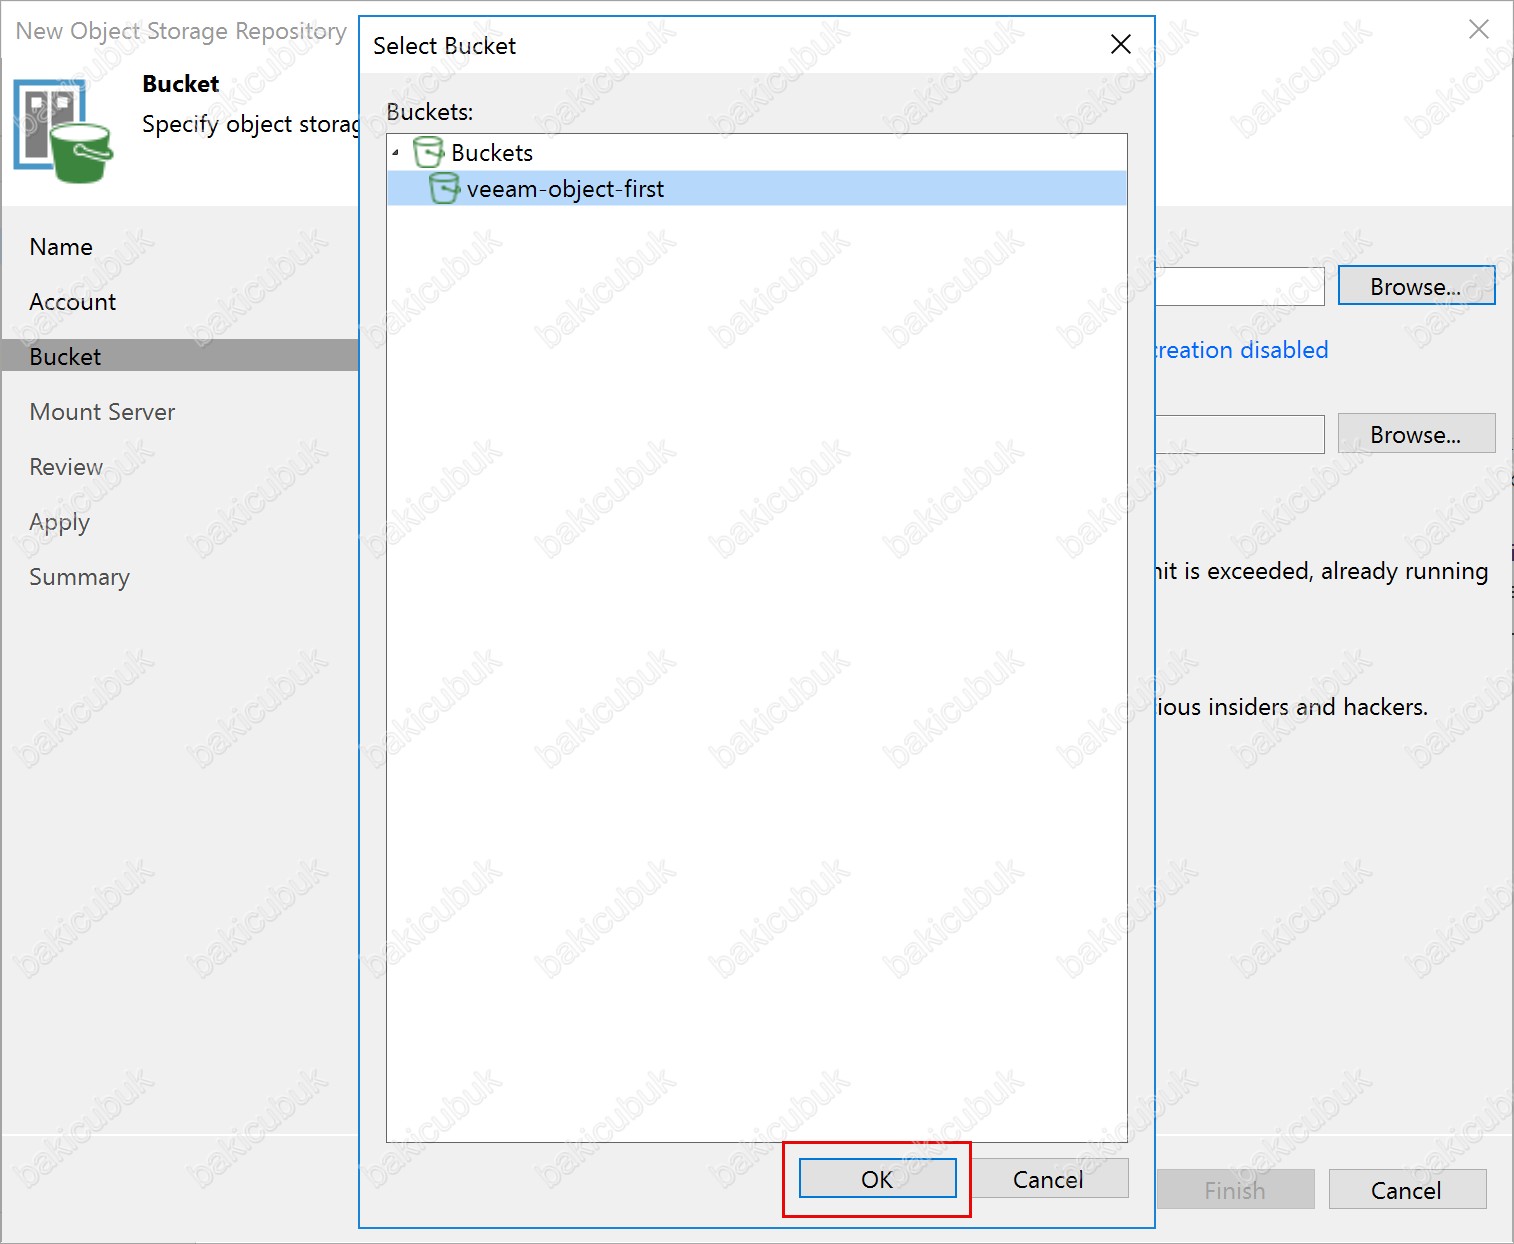Open the Review wizard step
Viewport: 1514px width, 1244px height.
pos(66,467)
